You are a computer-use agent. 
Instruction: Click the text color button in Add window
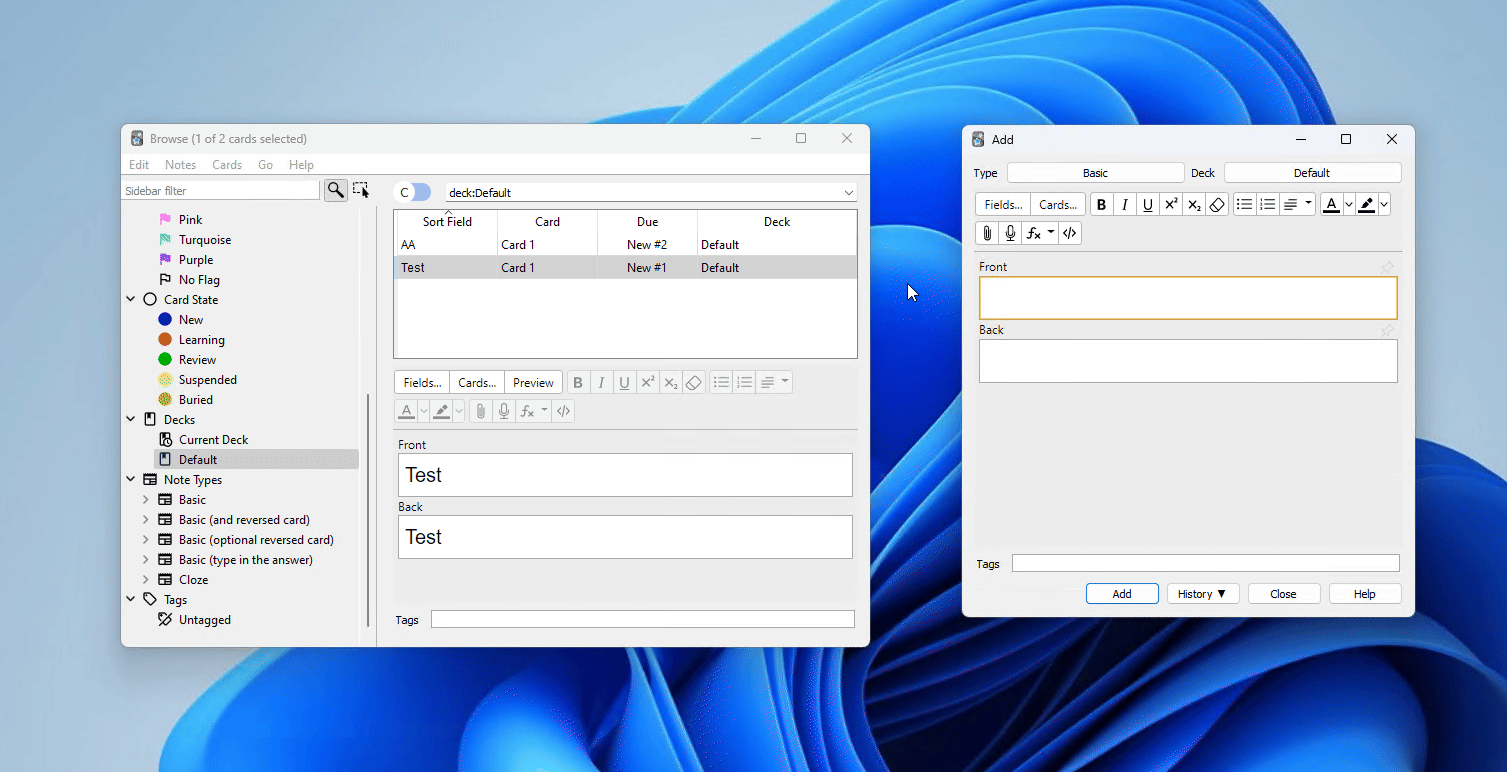pyautogui.click(x=1331, y=205)
